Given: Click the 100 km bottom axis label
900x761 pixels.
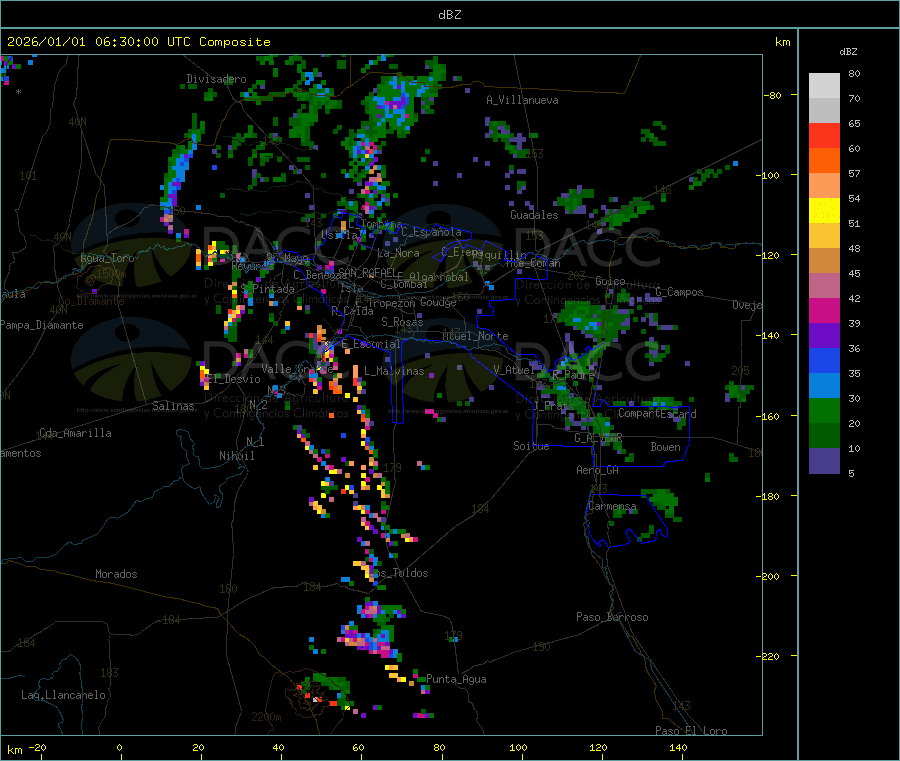Looking at the screenshot, I should point(518,747).
